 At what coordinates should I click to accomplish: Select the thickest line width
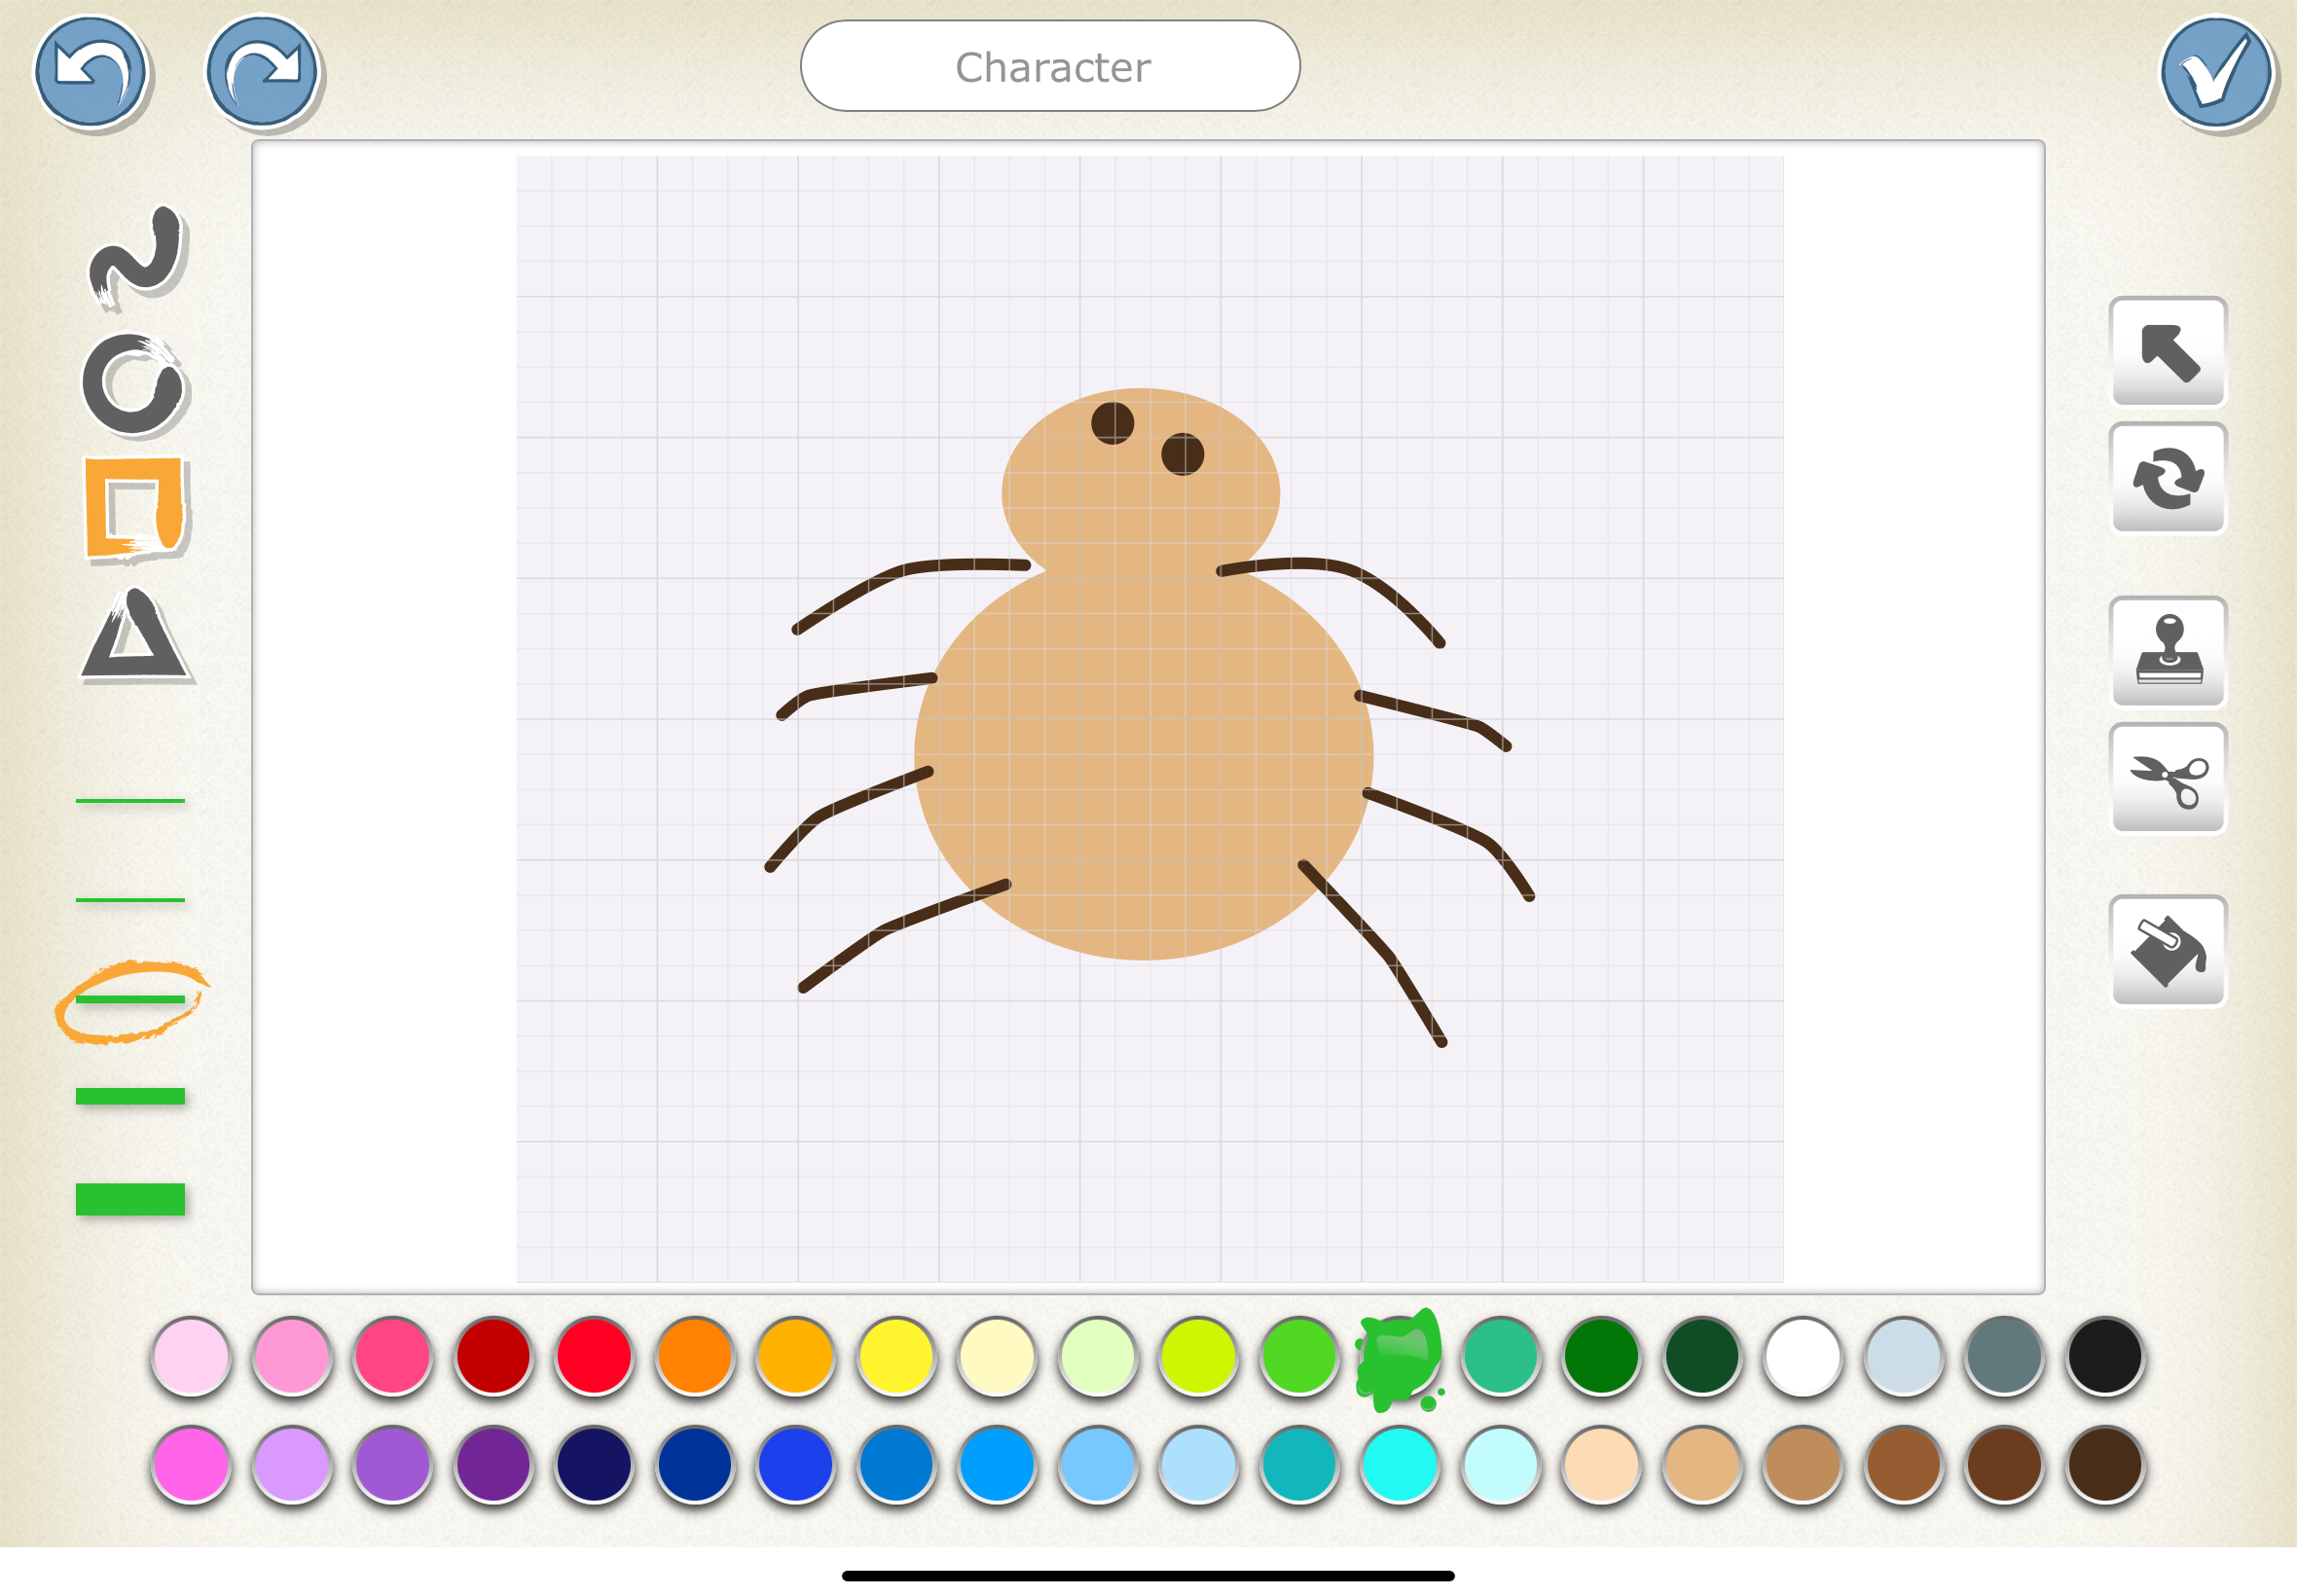[130, 1199]
